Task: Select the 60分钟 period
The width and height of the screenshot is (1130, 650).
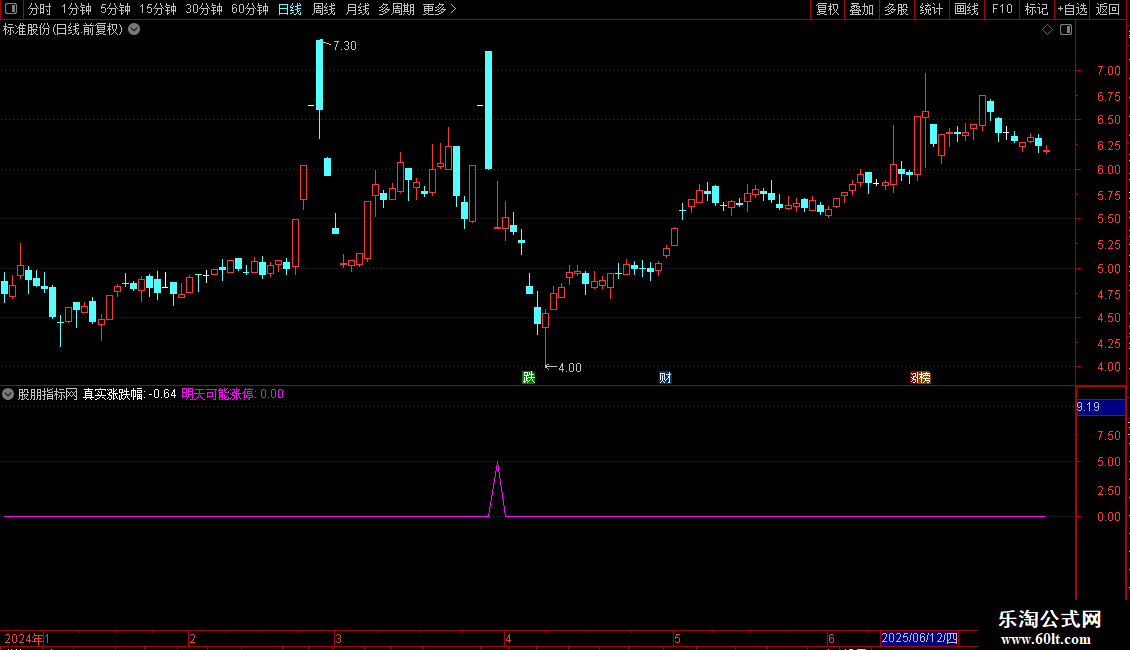Action: 250,9
